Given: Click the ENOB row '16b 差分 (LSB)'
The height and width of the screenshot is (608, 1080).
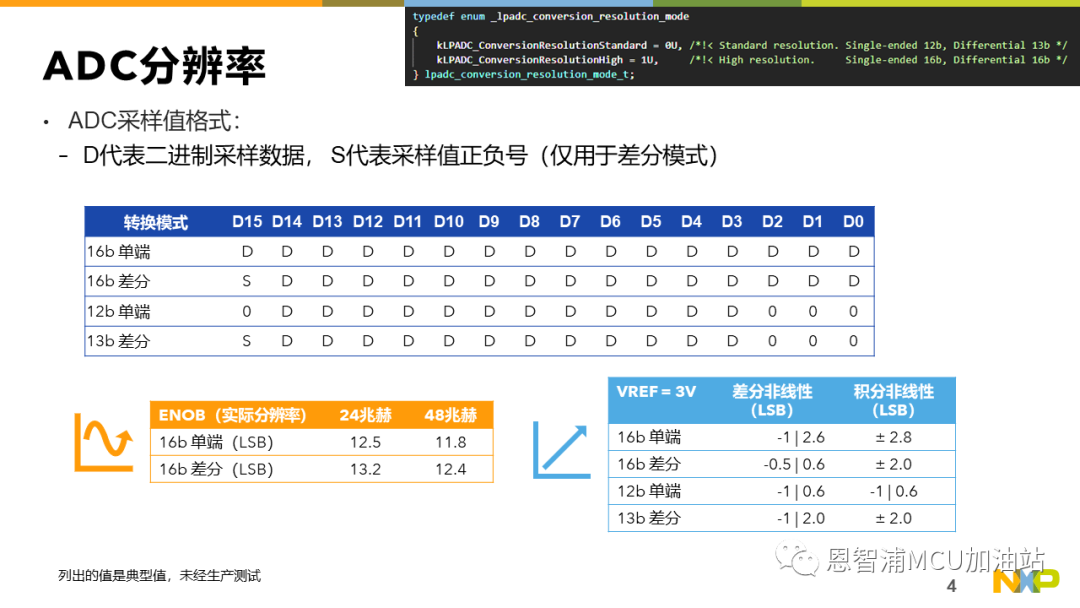Looking at the screenshot, I should coord(216,469).
